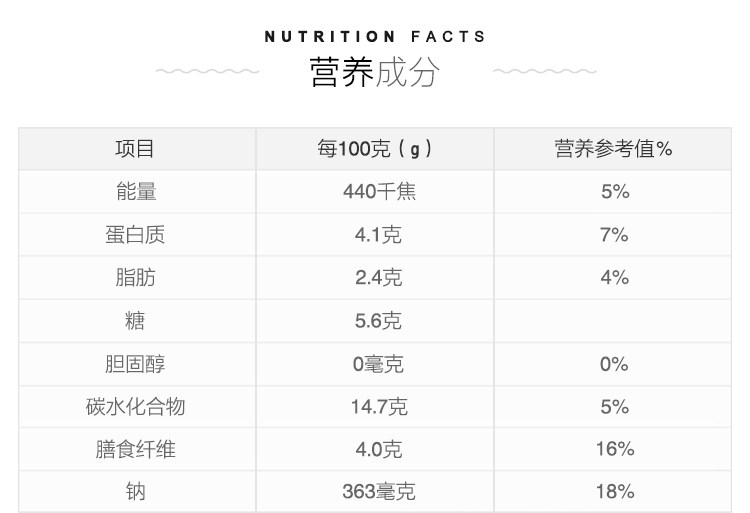This screenshot has height=513, width=750.
Task: Click the 营养成分 title
Action: pyautogui.click(x=375, y=72)
